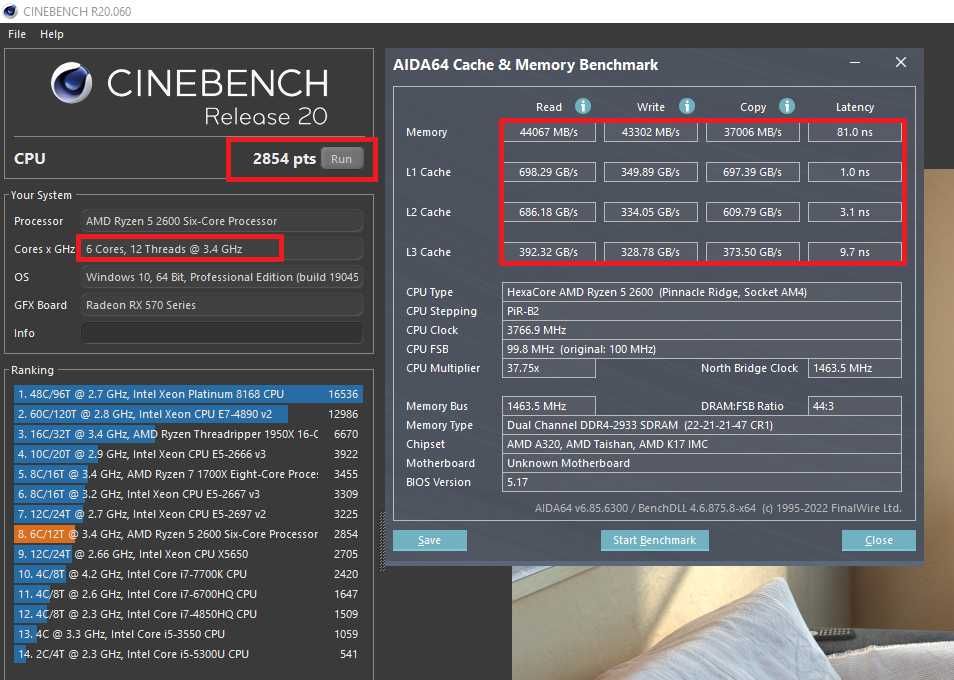The image size is (954, 680).
Task: Click the CPU FSB value 99.8 MHz
Action: coord(702,349)
